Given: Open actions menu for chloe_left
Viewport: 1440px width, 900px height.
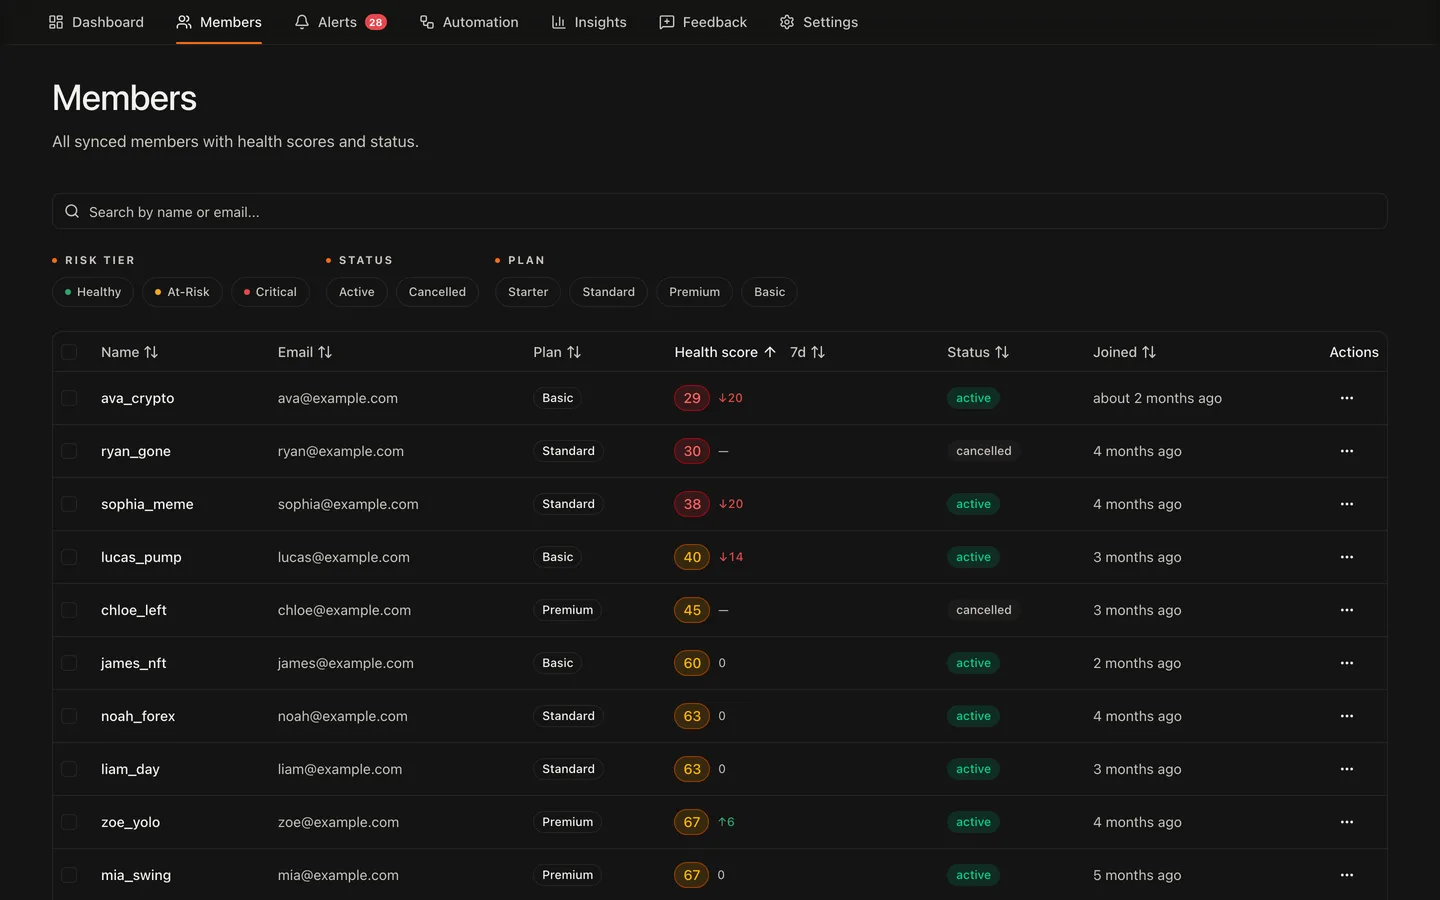Looking at the screenshot, I should 1346,610.
